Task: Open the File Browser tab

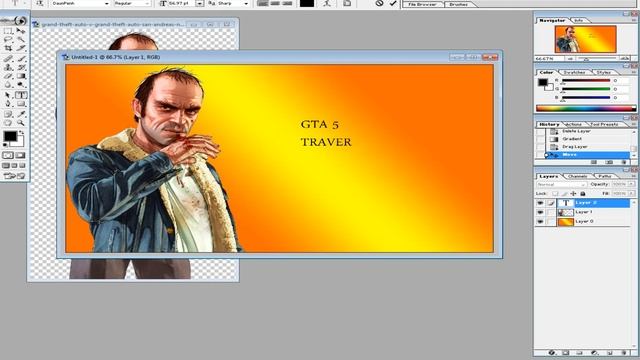Action: (x=422, y=4)
